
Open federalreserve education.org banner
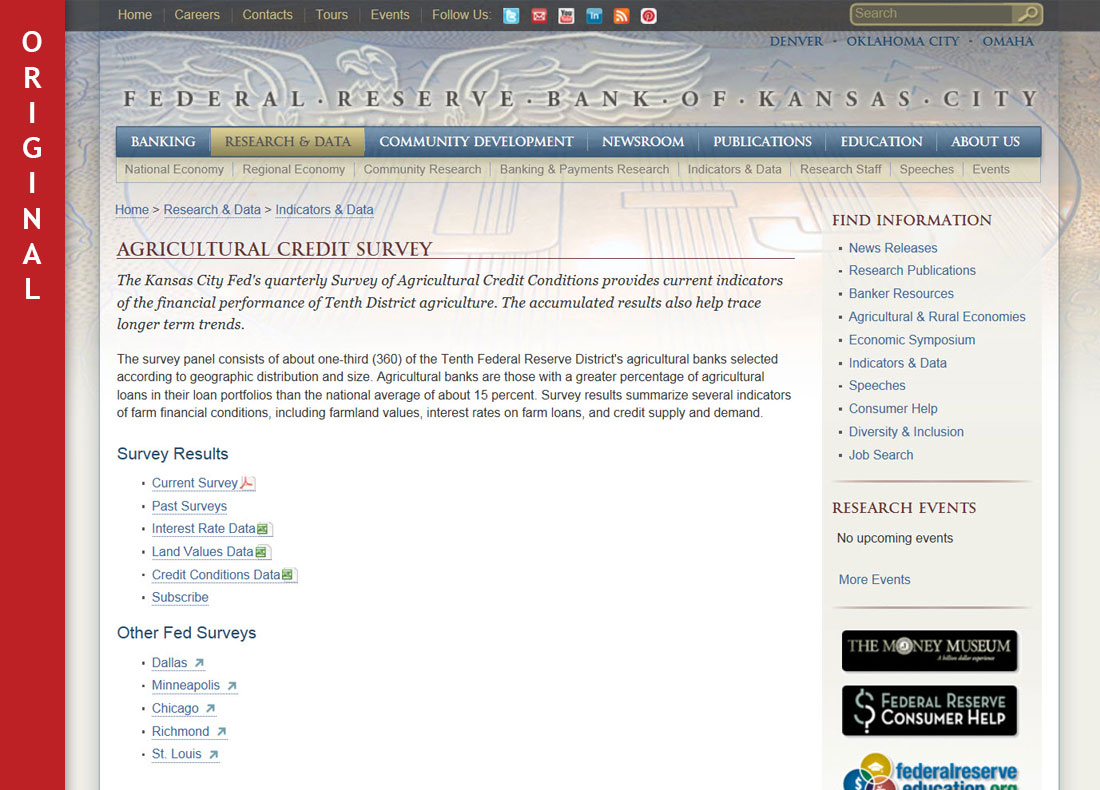click(930, 771)
